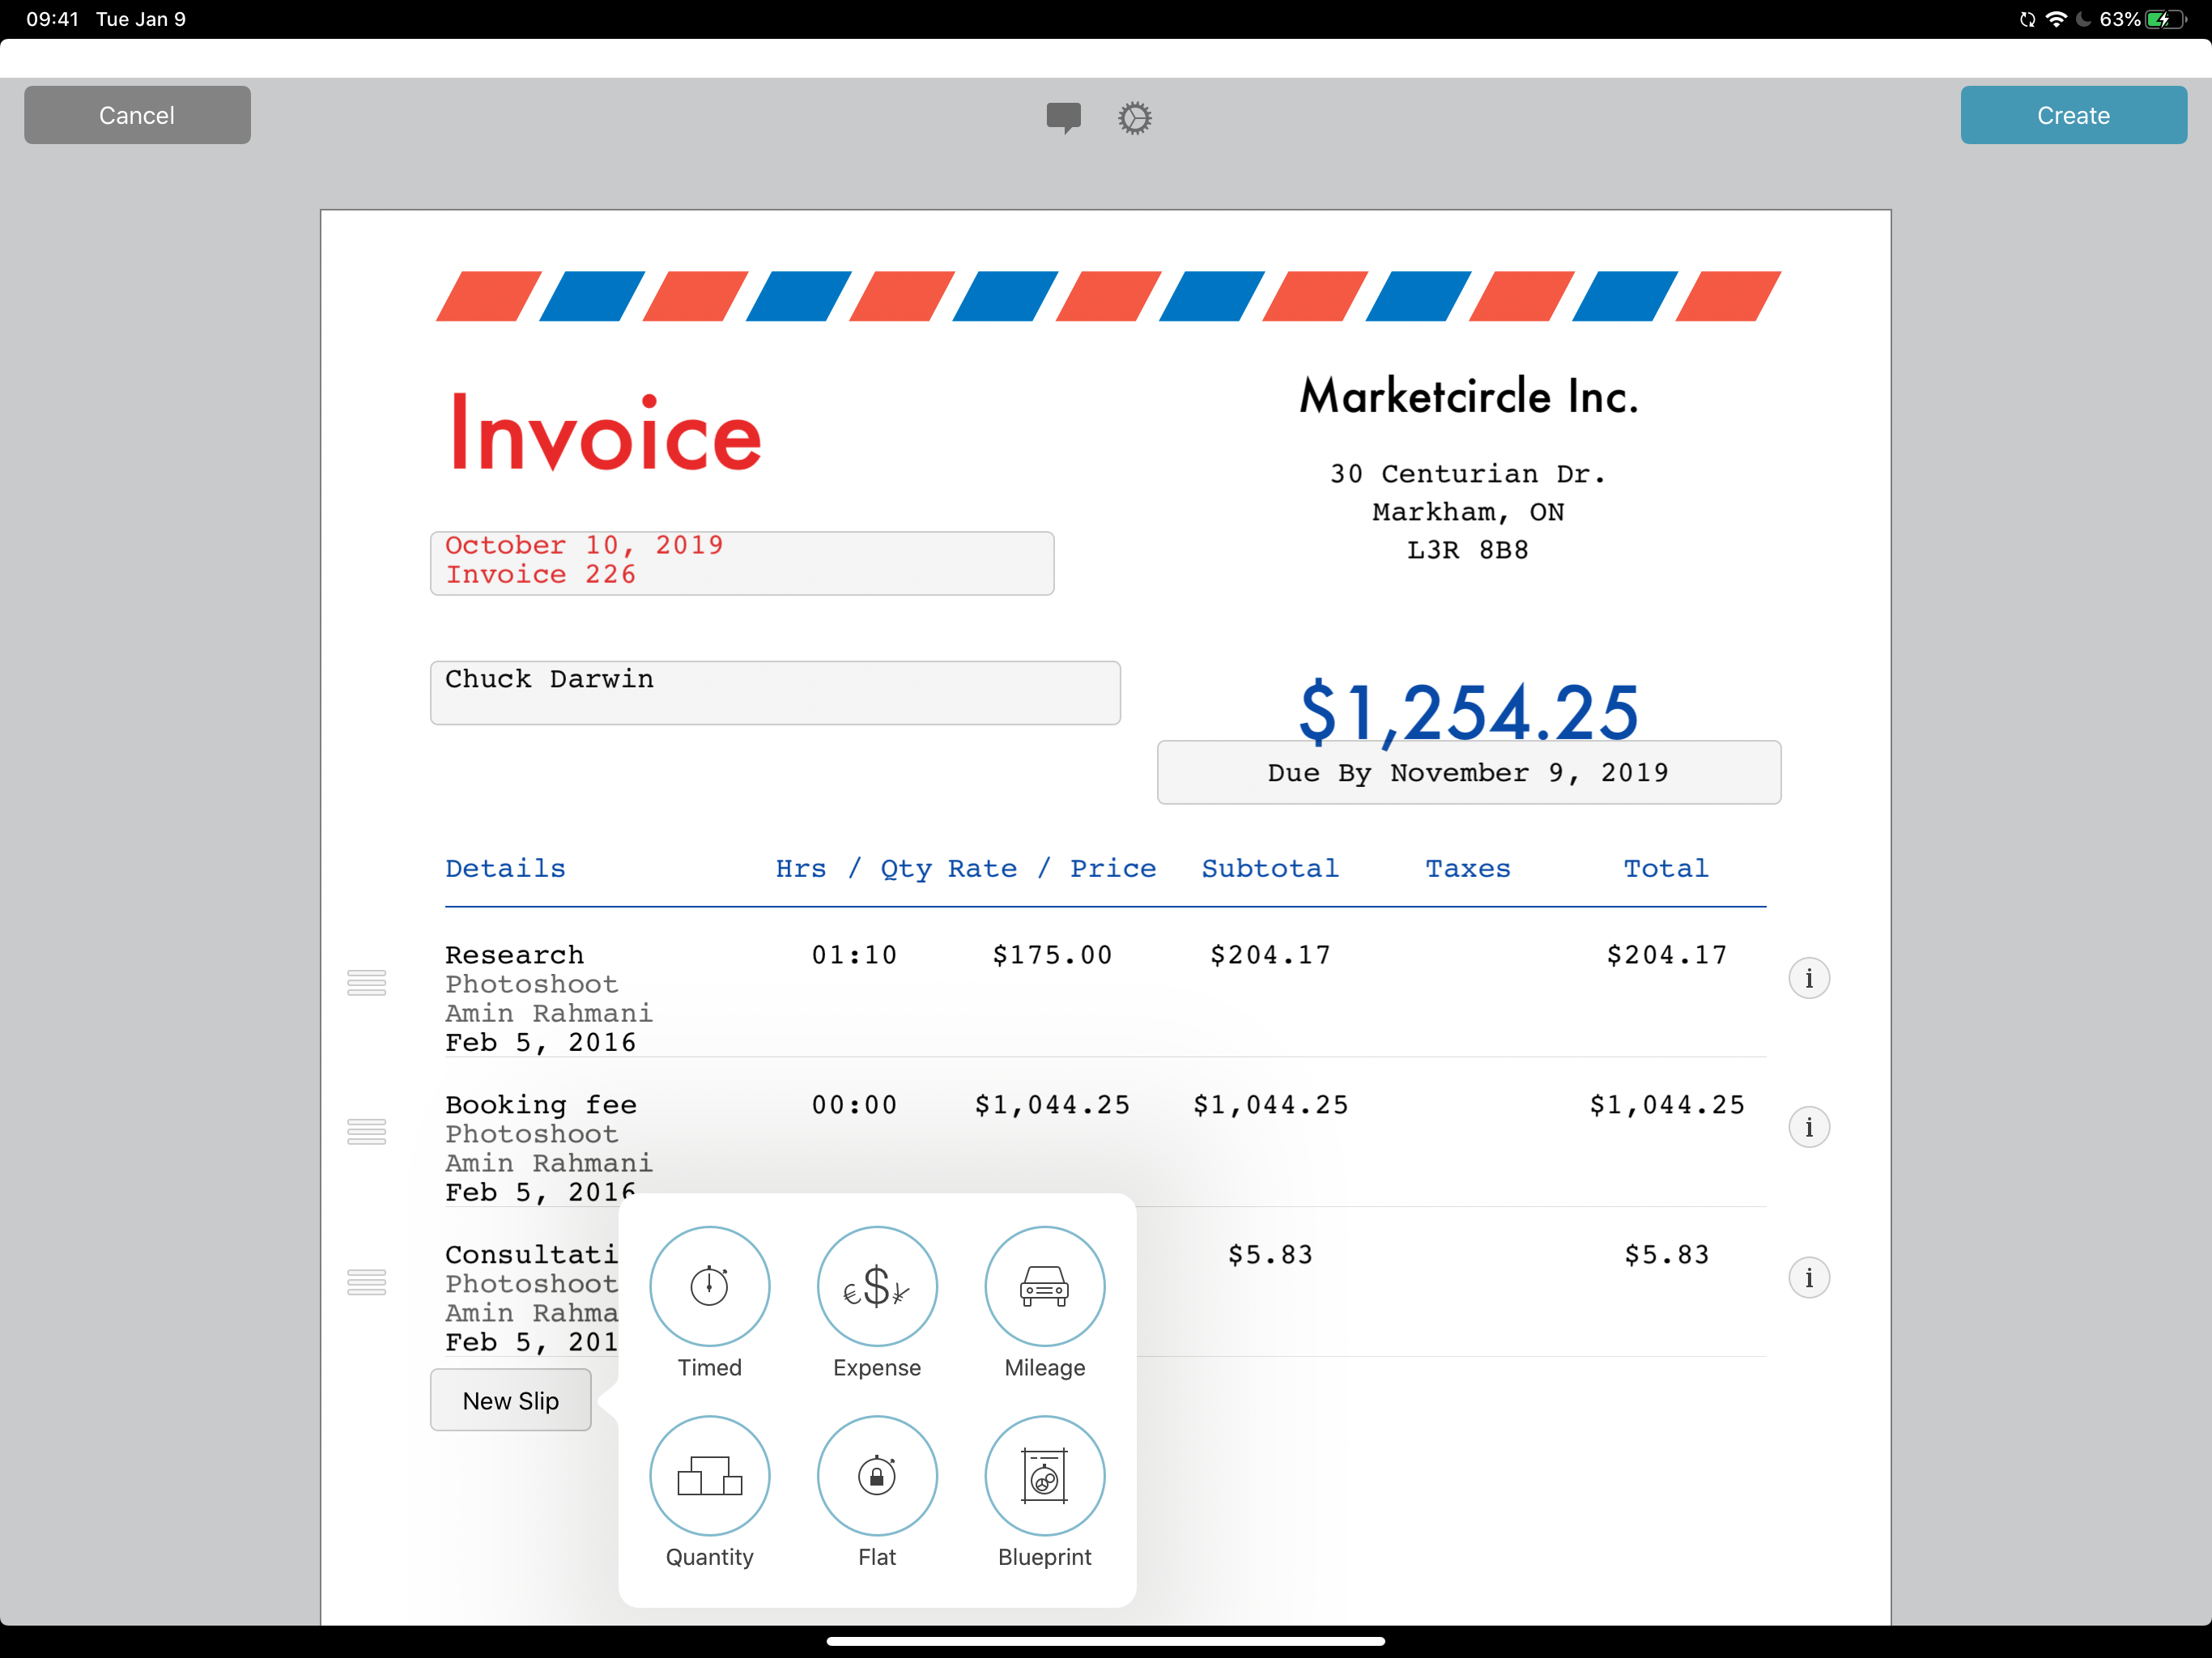The width and height of the screenshot is (2212, 1658).
Task: Tap the Do Not Disturb moon icon
Action: coord(2084,19)
